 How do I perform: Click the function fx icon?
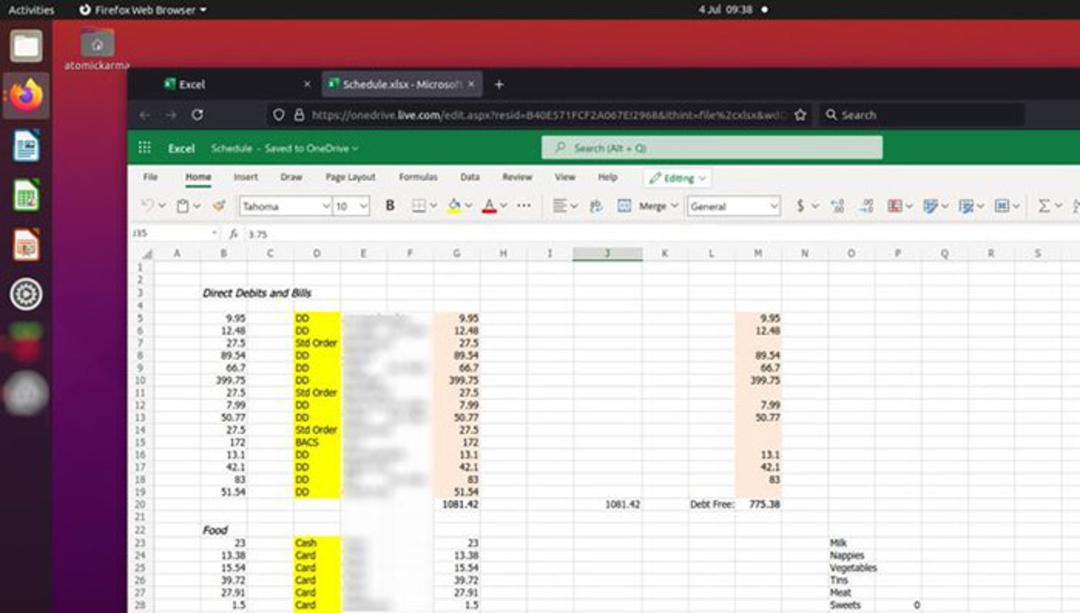(x=233, y=233)
